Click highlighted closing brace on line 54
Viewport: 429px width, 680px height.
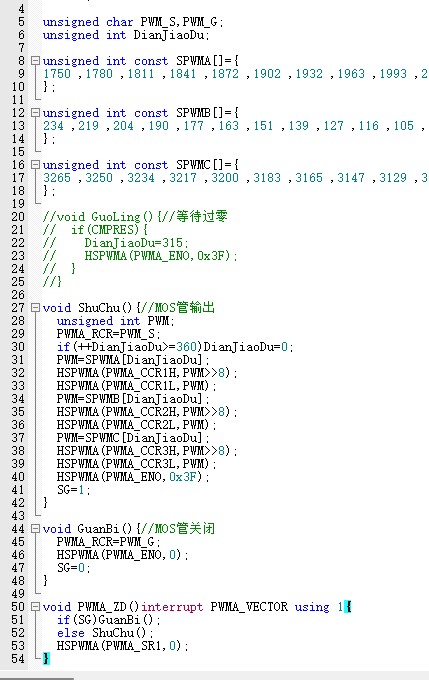pos(46,659)
